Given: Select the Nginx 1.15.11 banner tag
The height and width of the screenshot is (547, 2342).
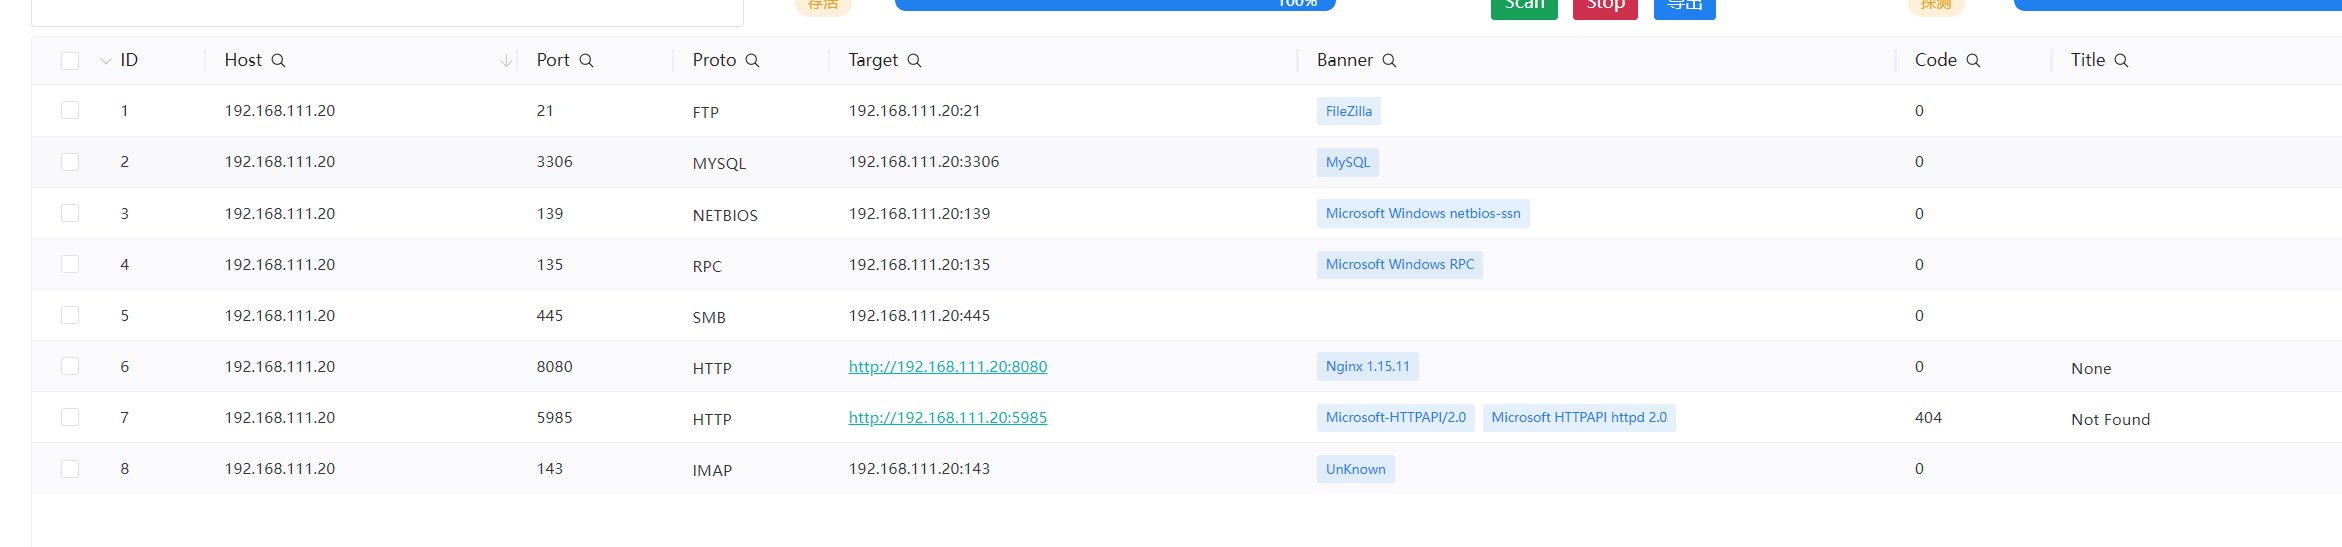Looking at the screenshot, I should tap(1367, 366).
